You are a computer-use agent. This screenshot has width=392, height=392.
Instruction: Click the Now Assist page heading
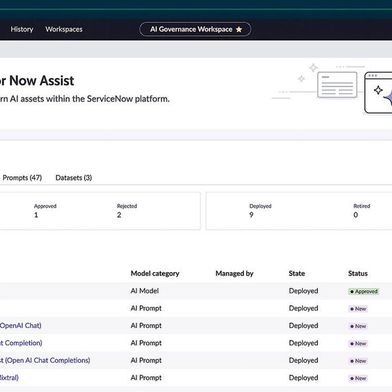pyautogui.click(x=37, y=81)
